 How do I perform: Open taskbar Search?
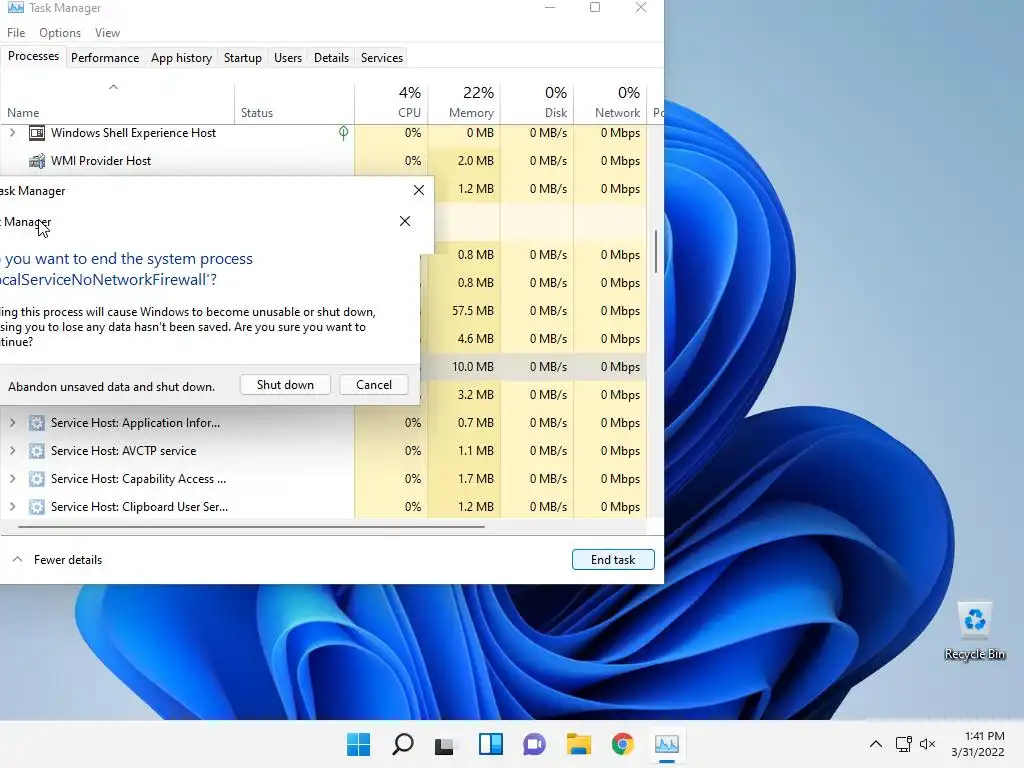point(402,744)
